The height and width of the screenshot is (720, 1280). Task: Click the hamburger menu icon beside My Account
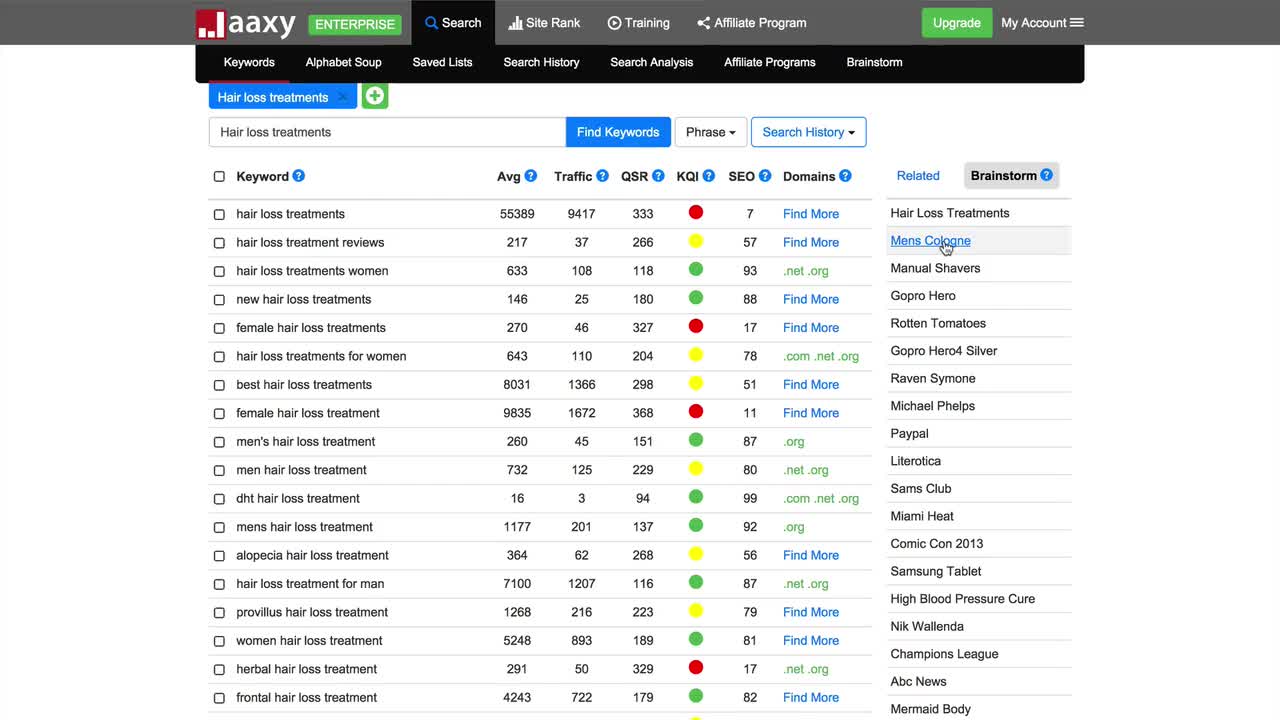pyautogui.click(x=1077, y=23)
